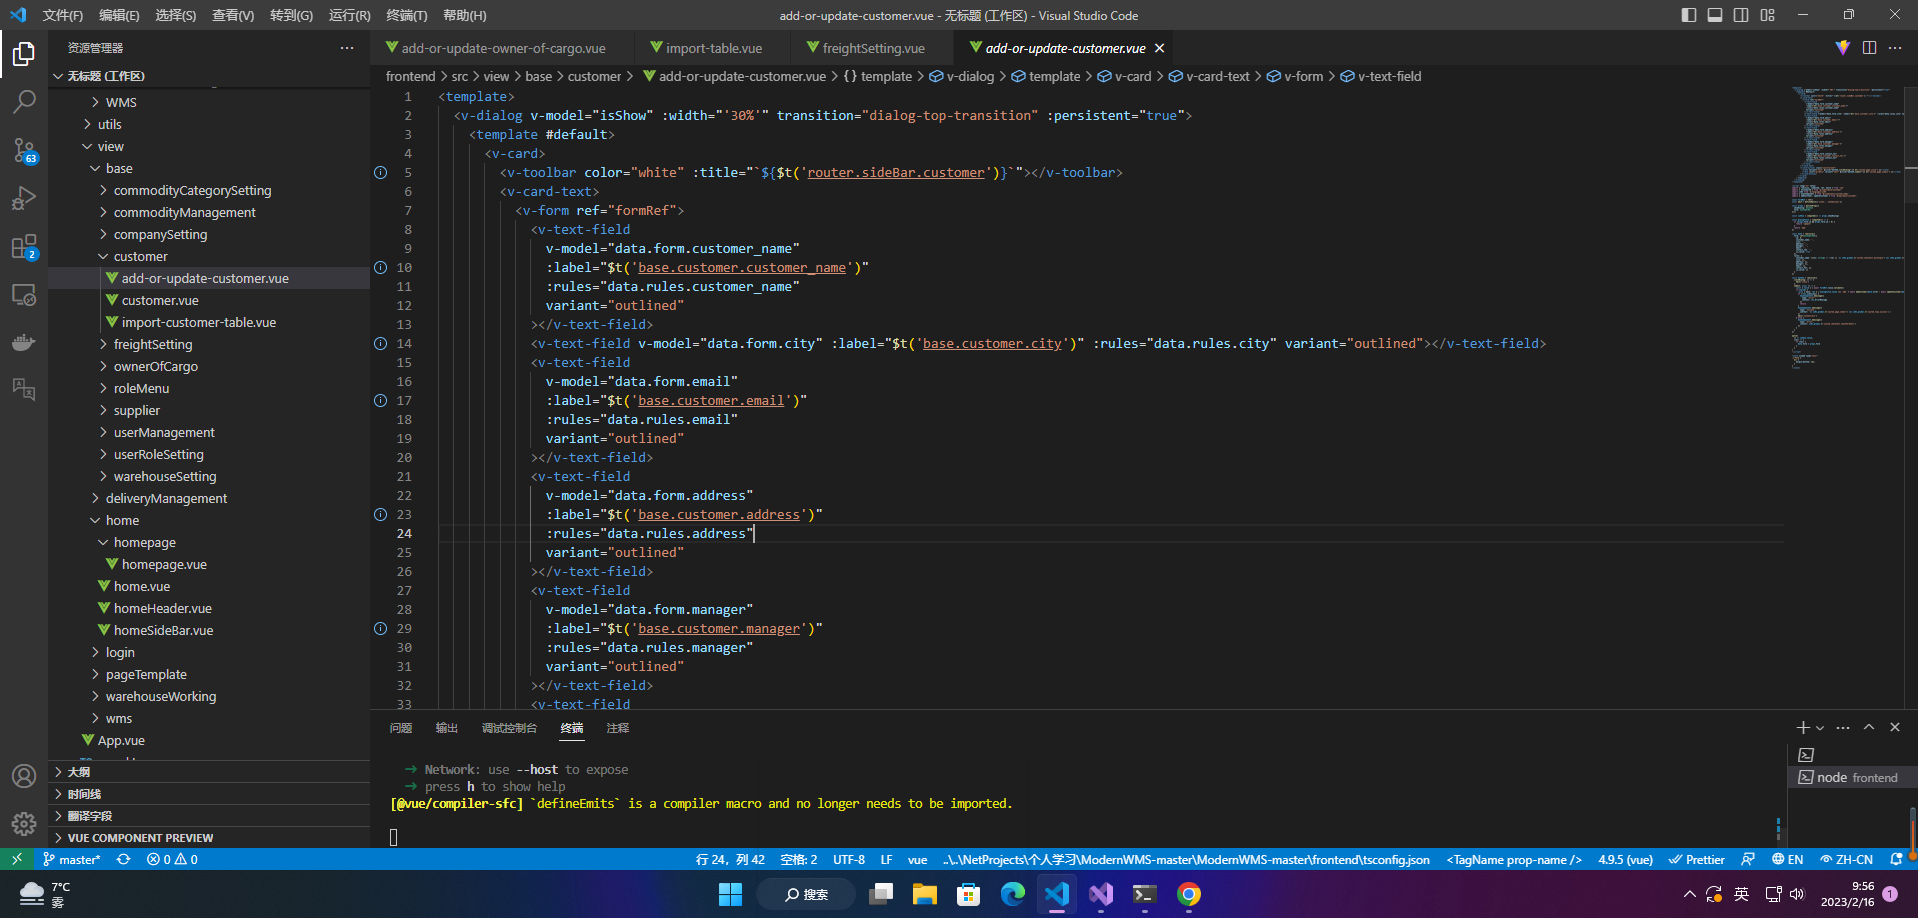Collapse the homepage folder

coord(208,542)
